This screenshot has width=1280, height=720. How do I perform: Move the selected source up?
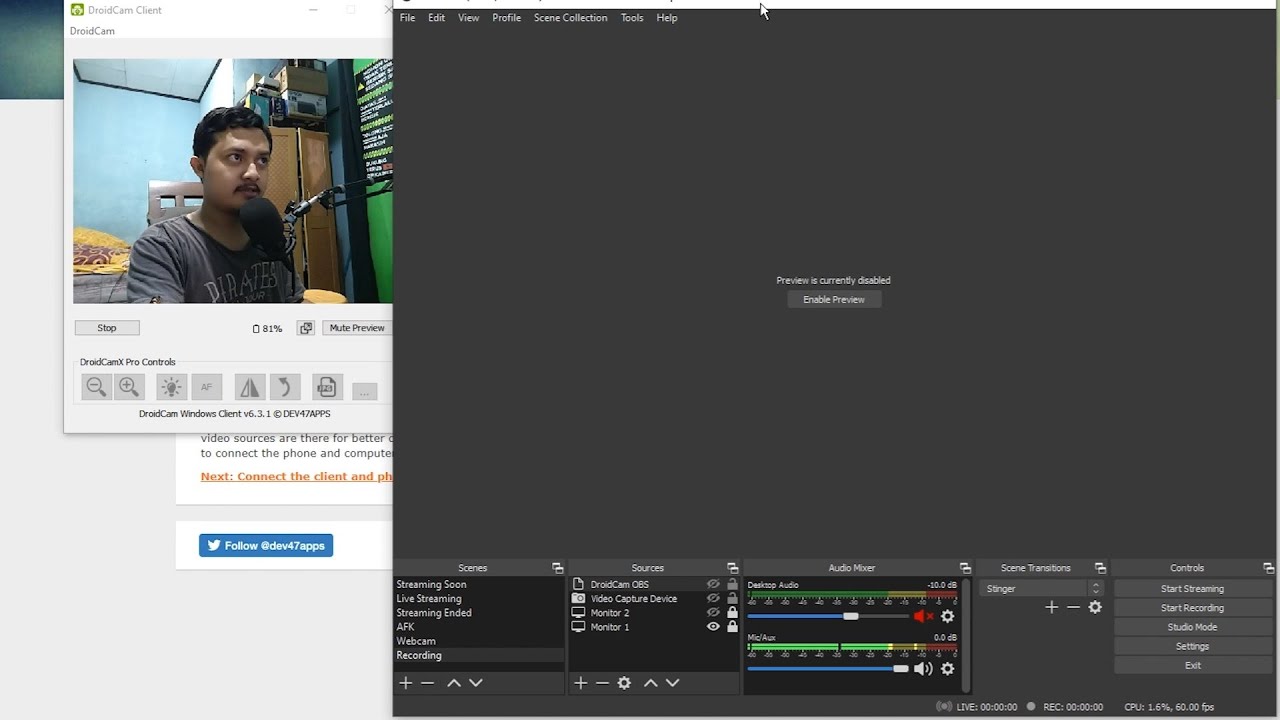650,683
